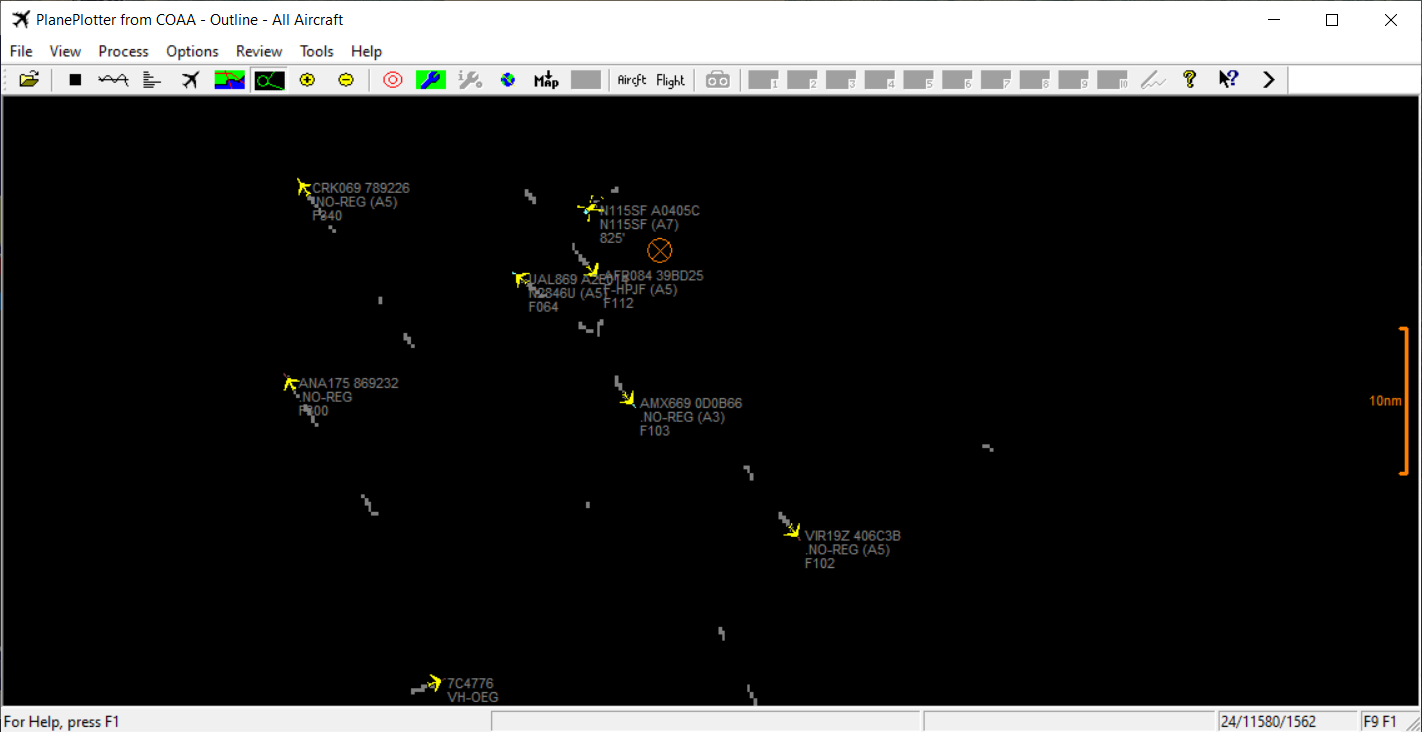Select the AMX669 aircraft symbol on map
This screenshot has width=1422, height=732.
click(628, 399)
